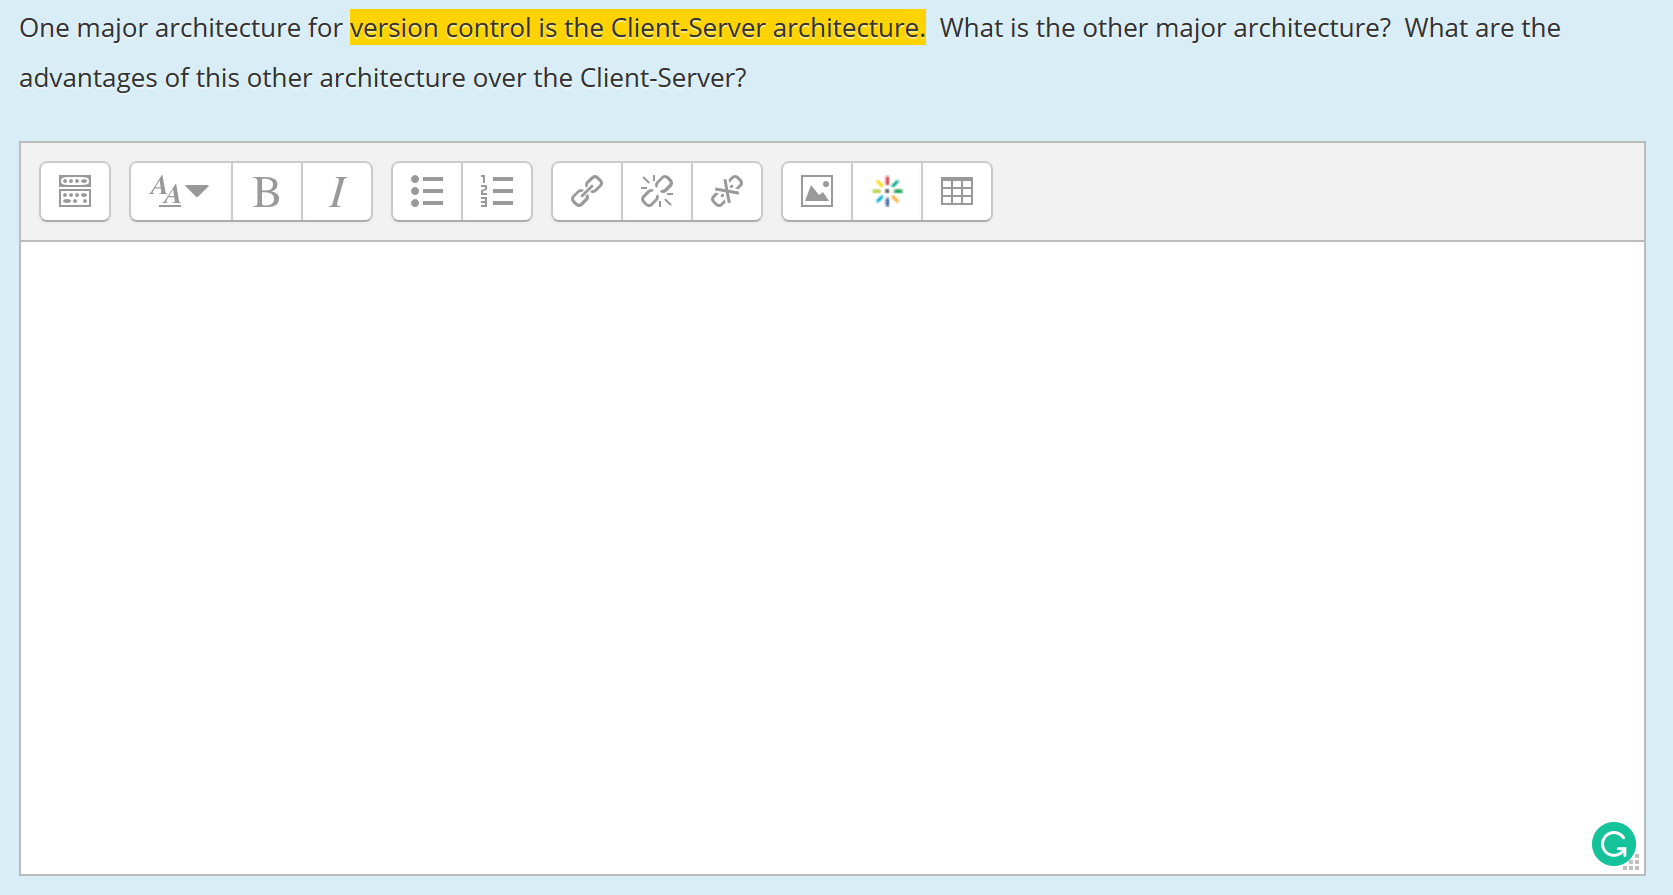Remove the link with unlink button

pyautogui.click(x=657, y=191)
